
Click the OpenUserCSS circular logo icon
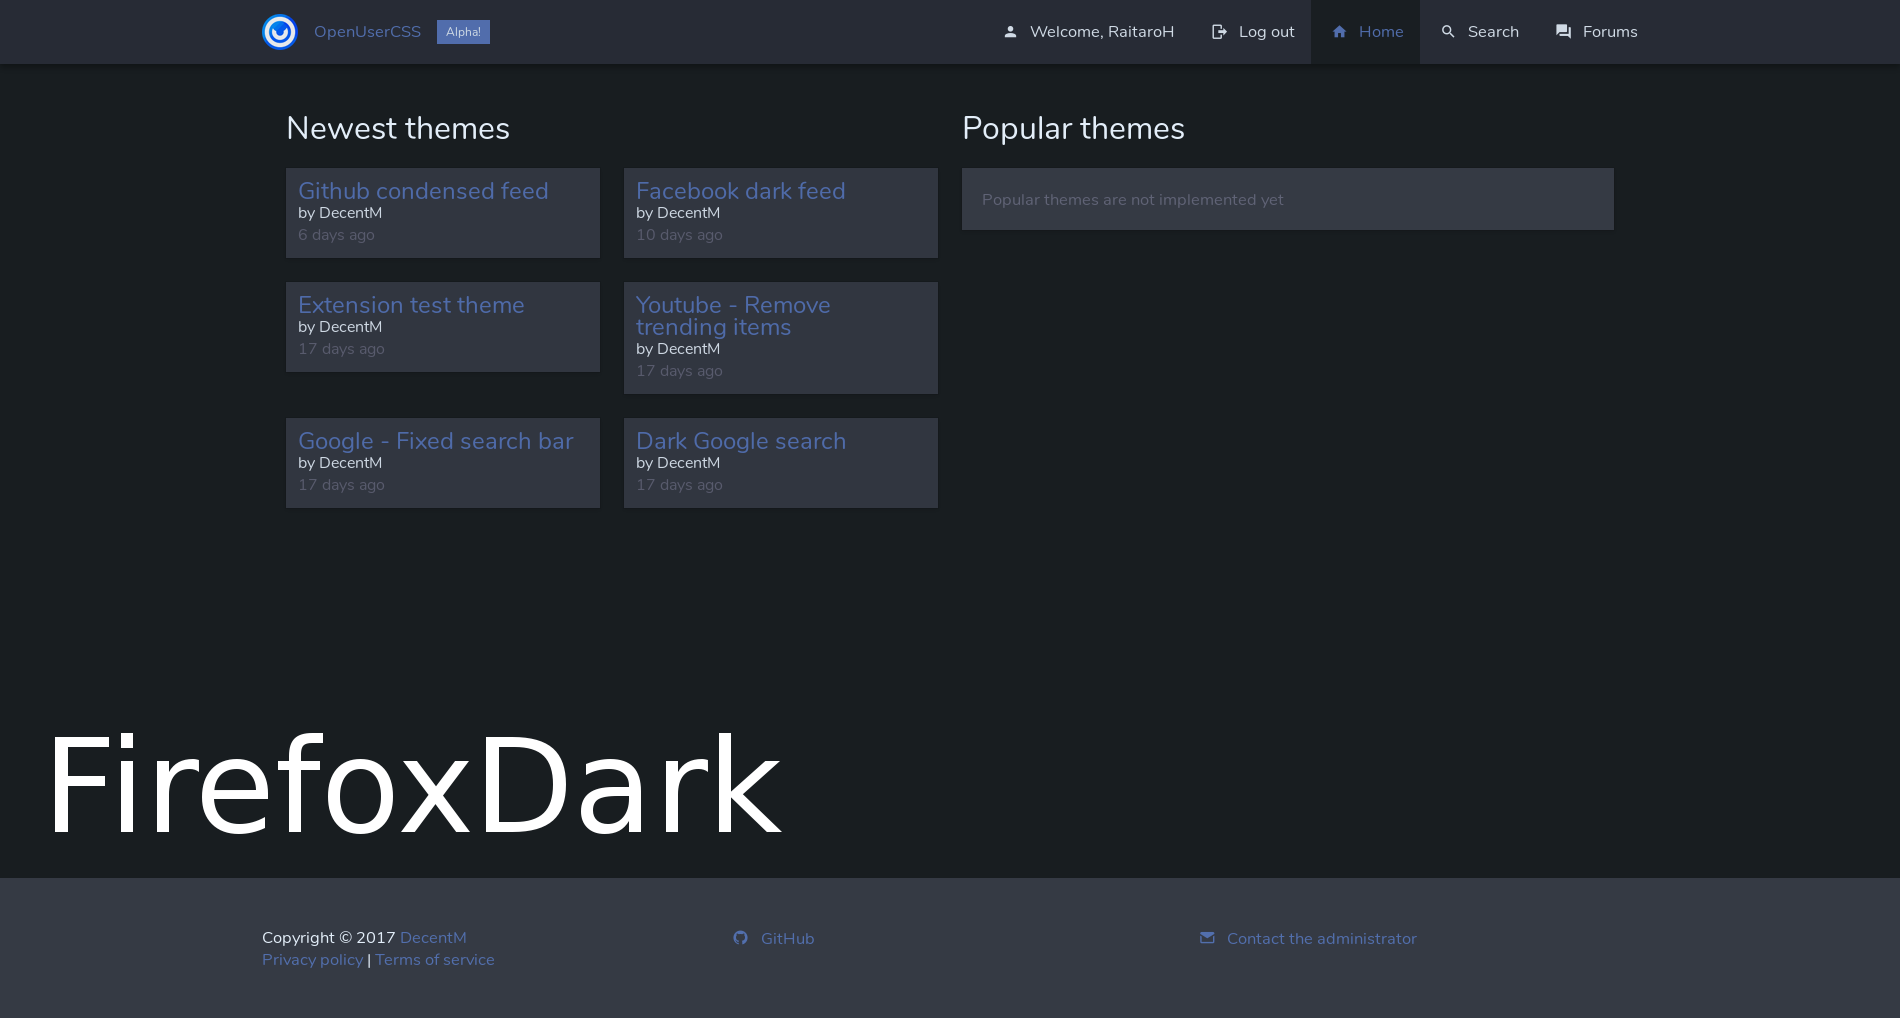pos(279,32)
